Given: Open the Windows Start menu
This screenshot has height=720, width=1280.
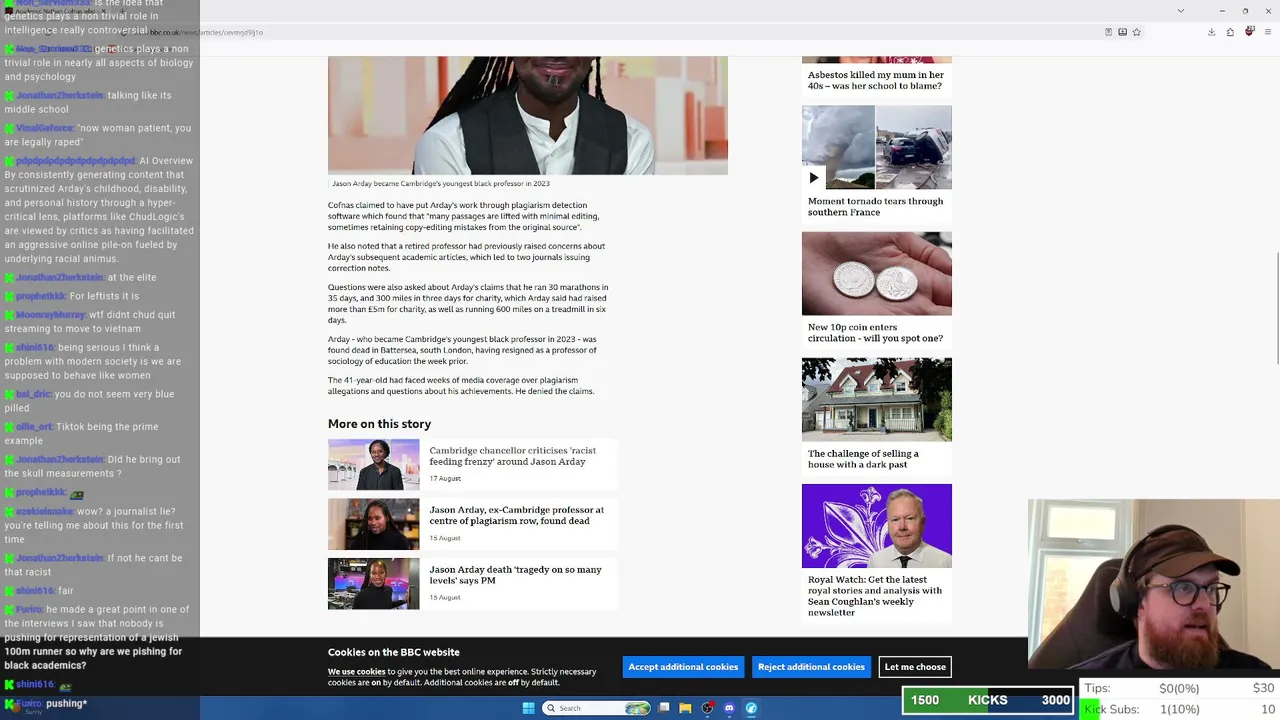Looking at the screenshot, I should (x=529, y=708).
